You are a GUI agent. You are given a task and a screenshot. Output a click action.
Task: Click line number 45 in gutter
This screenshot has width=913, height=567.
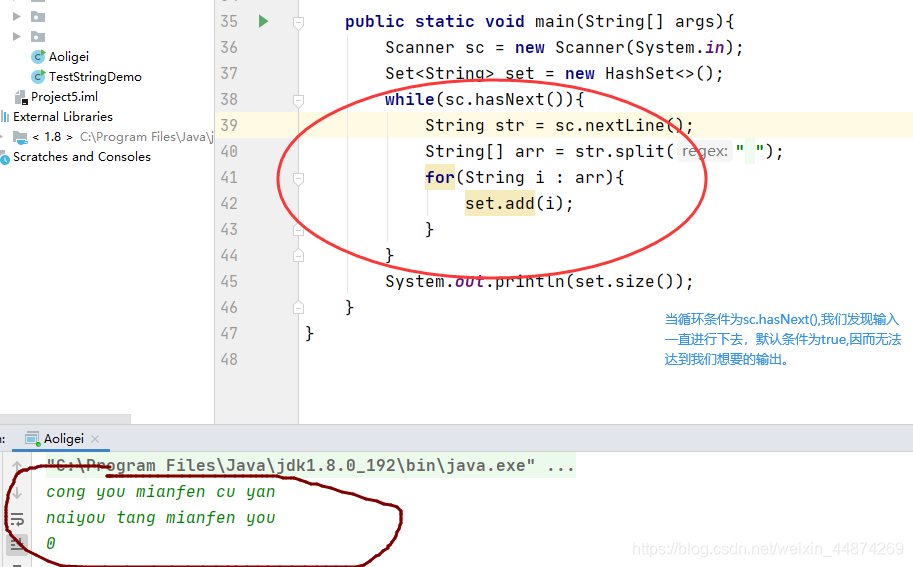pos(229,282)
